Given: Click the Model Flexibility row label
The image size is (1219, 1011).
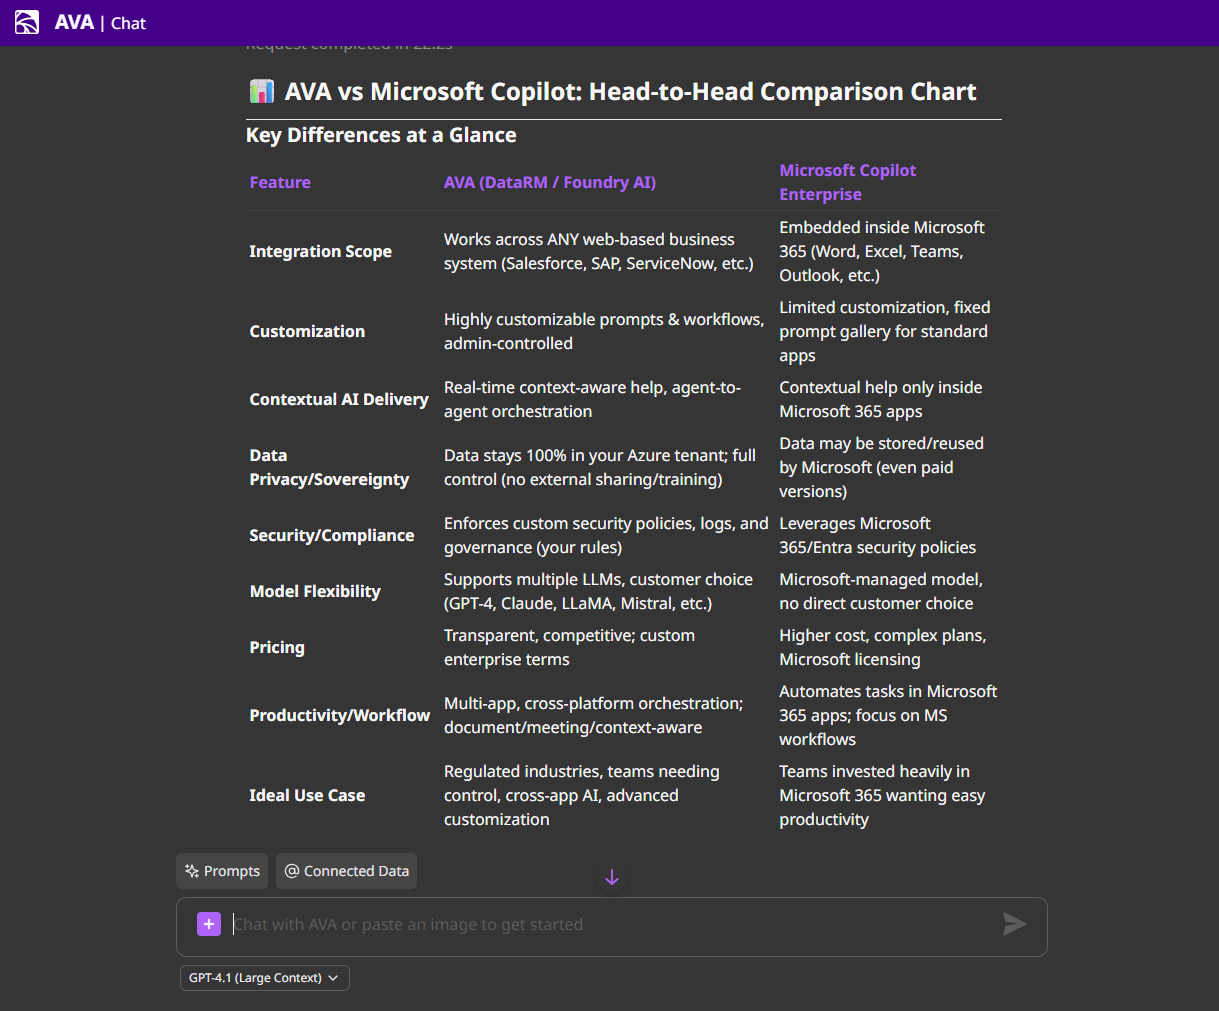Looking at the screenshot, I should pos(315,591).
